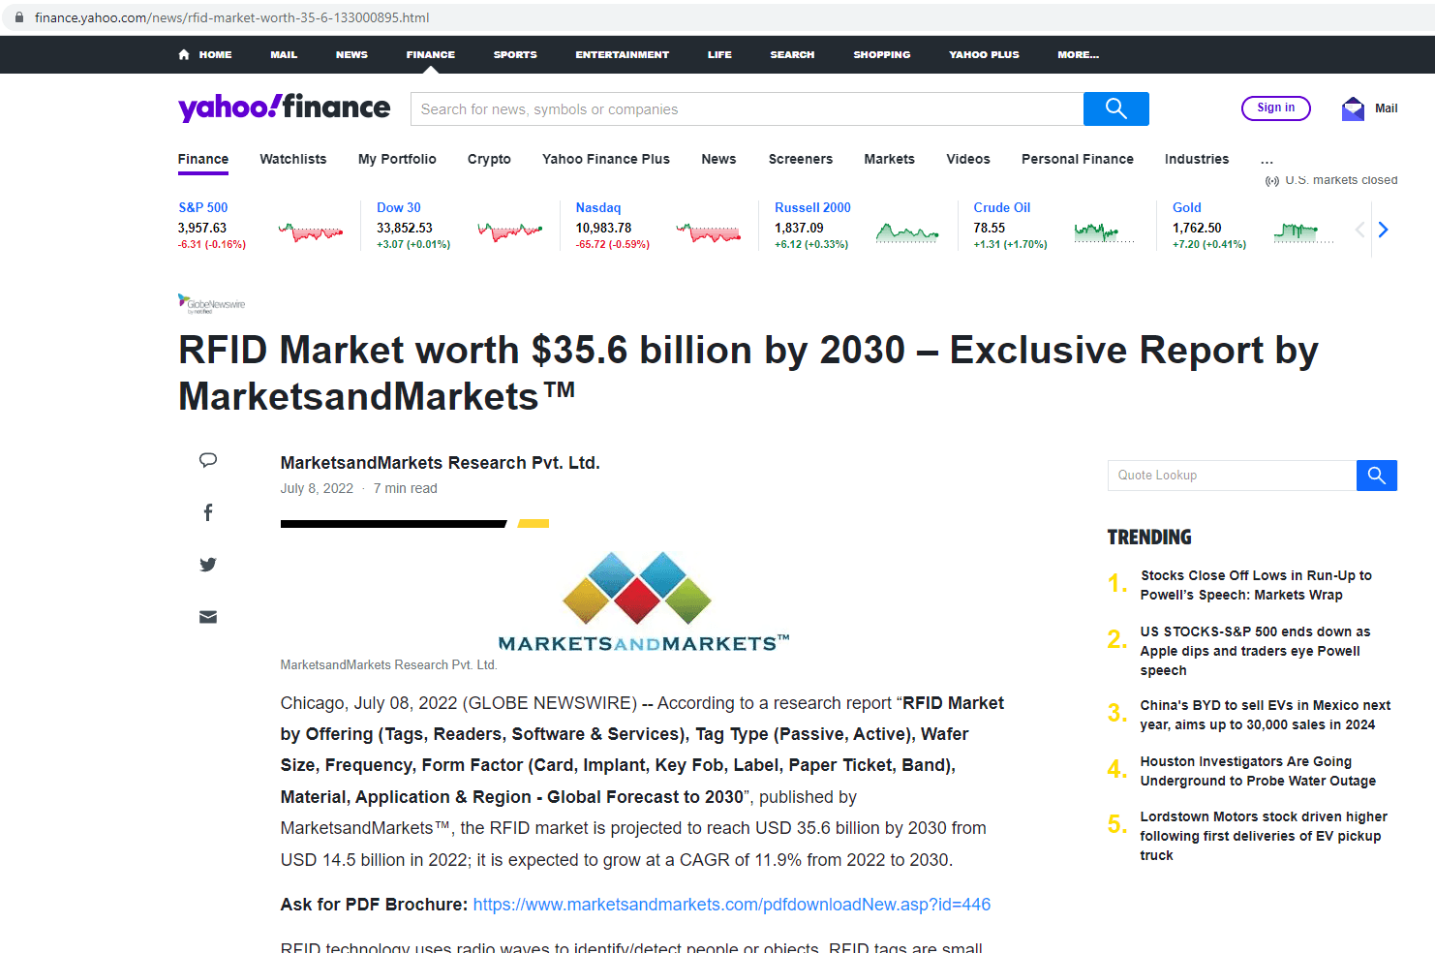Share the article via the Twitter icon

207,564
